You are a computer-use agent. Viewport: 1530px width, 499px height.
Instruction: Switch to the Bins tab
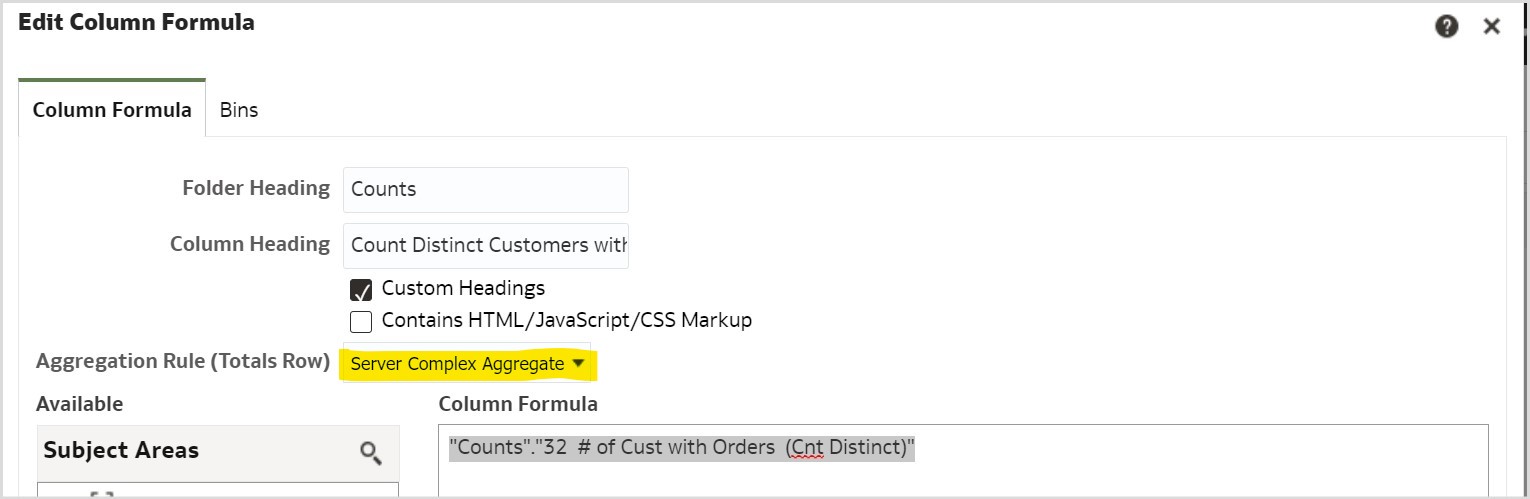[x=239, y=110]
